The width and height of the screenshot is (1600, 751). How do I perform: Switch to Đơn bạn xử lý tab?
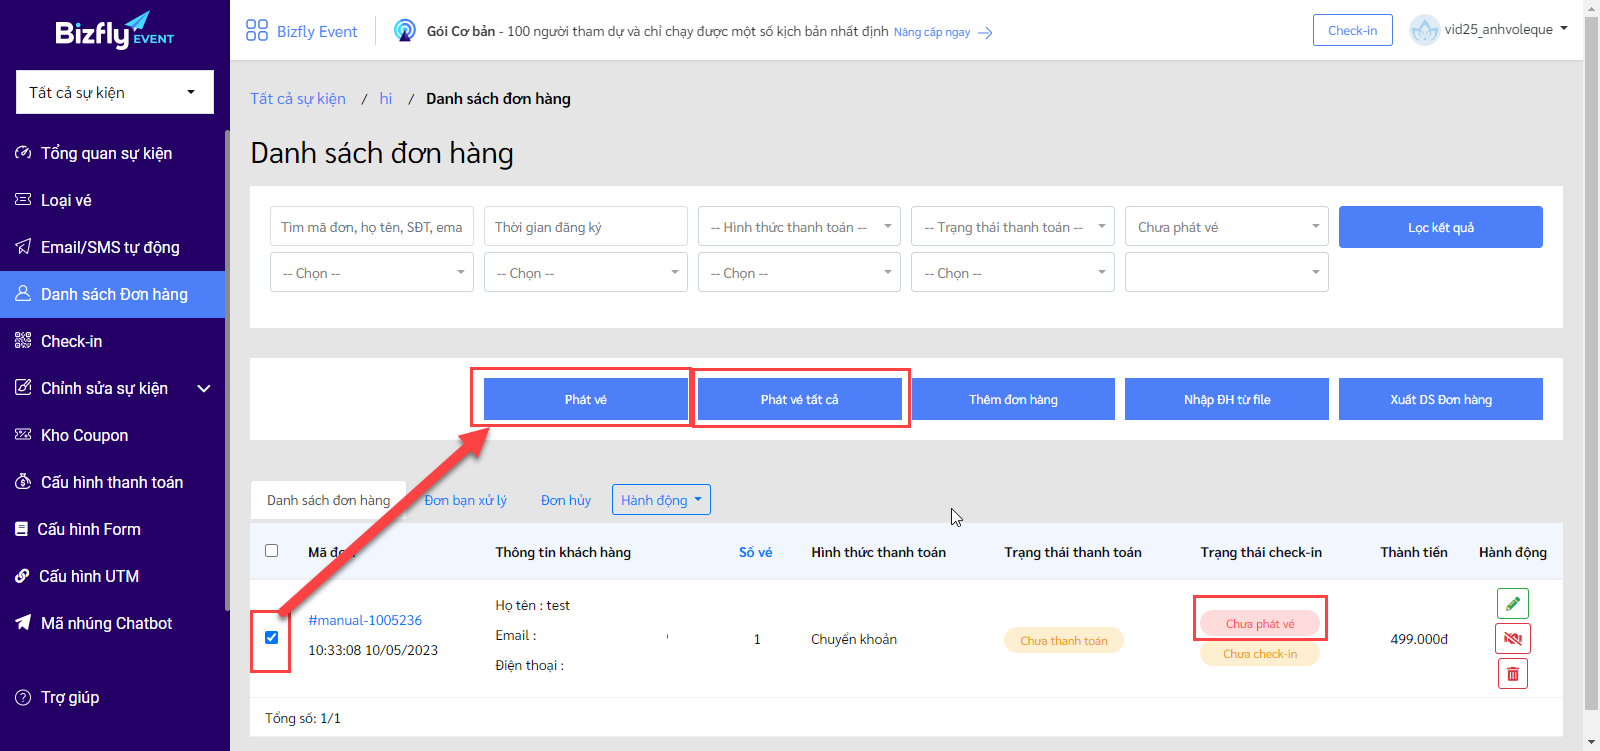[x=465, y=500]
